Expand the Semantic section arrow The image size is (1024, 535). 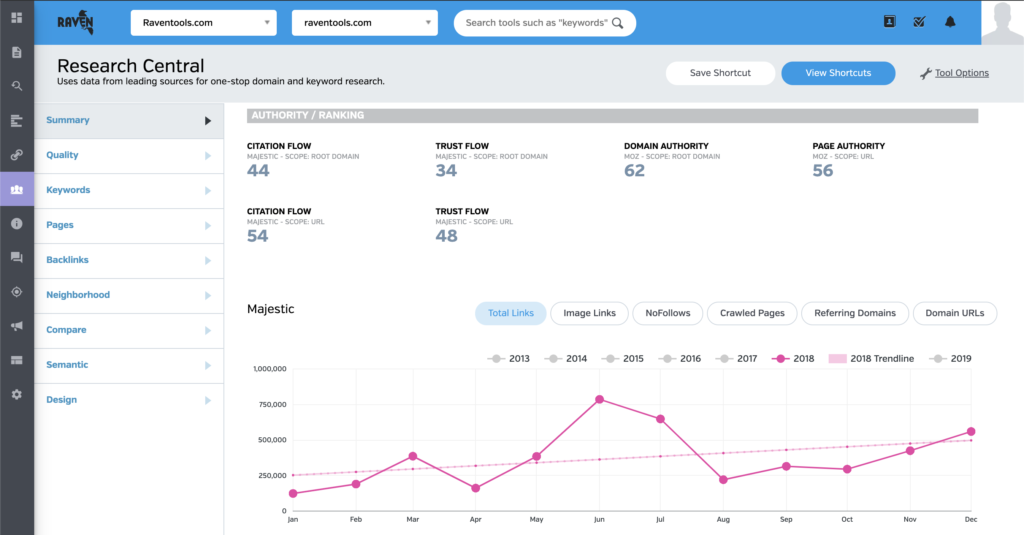[x=208, y=365]
